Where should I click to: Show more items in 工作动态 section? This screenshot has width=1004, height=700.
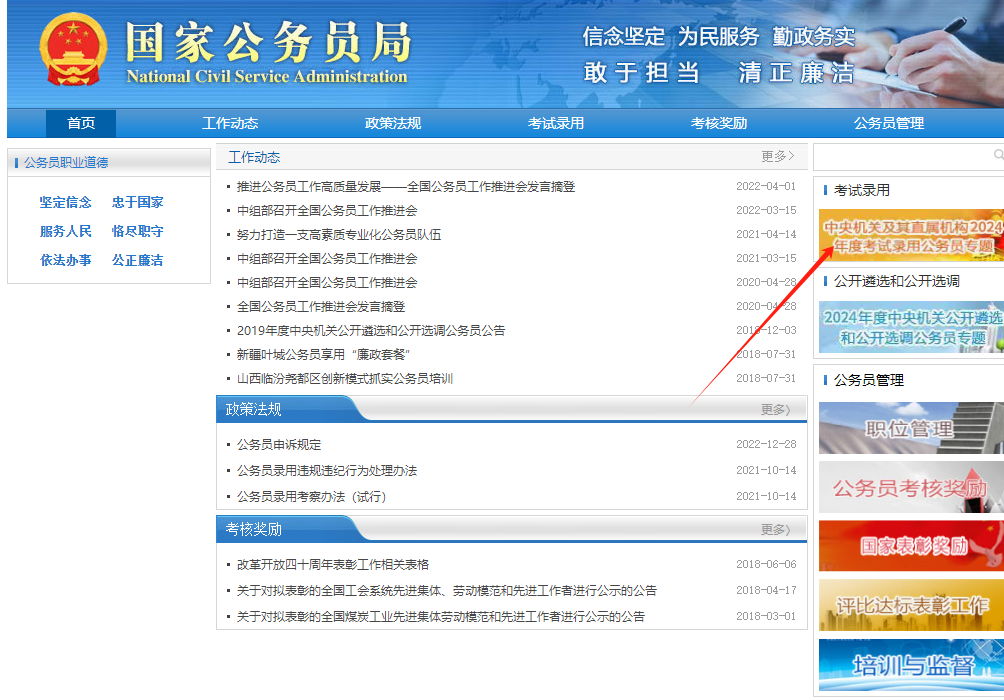pyautogui.click(x=777, y=156)
